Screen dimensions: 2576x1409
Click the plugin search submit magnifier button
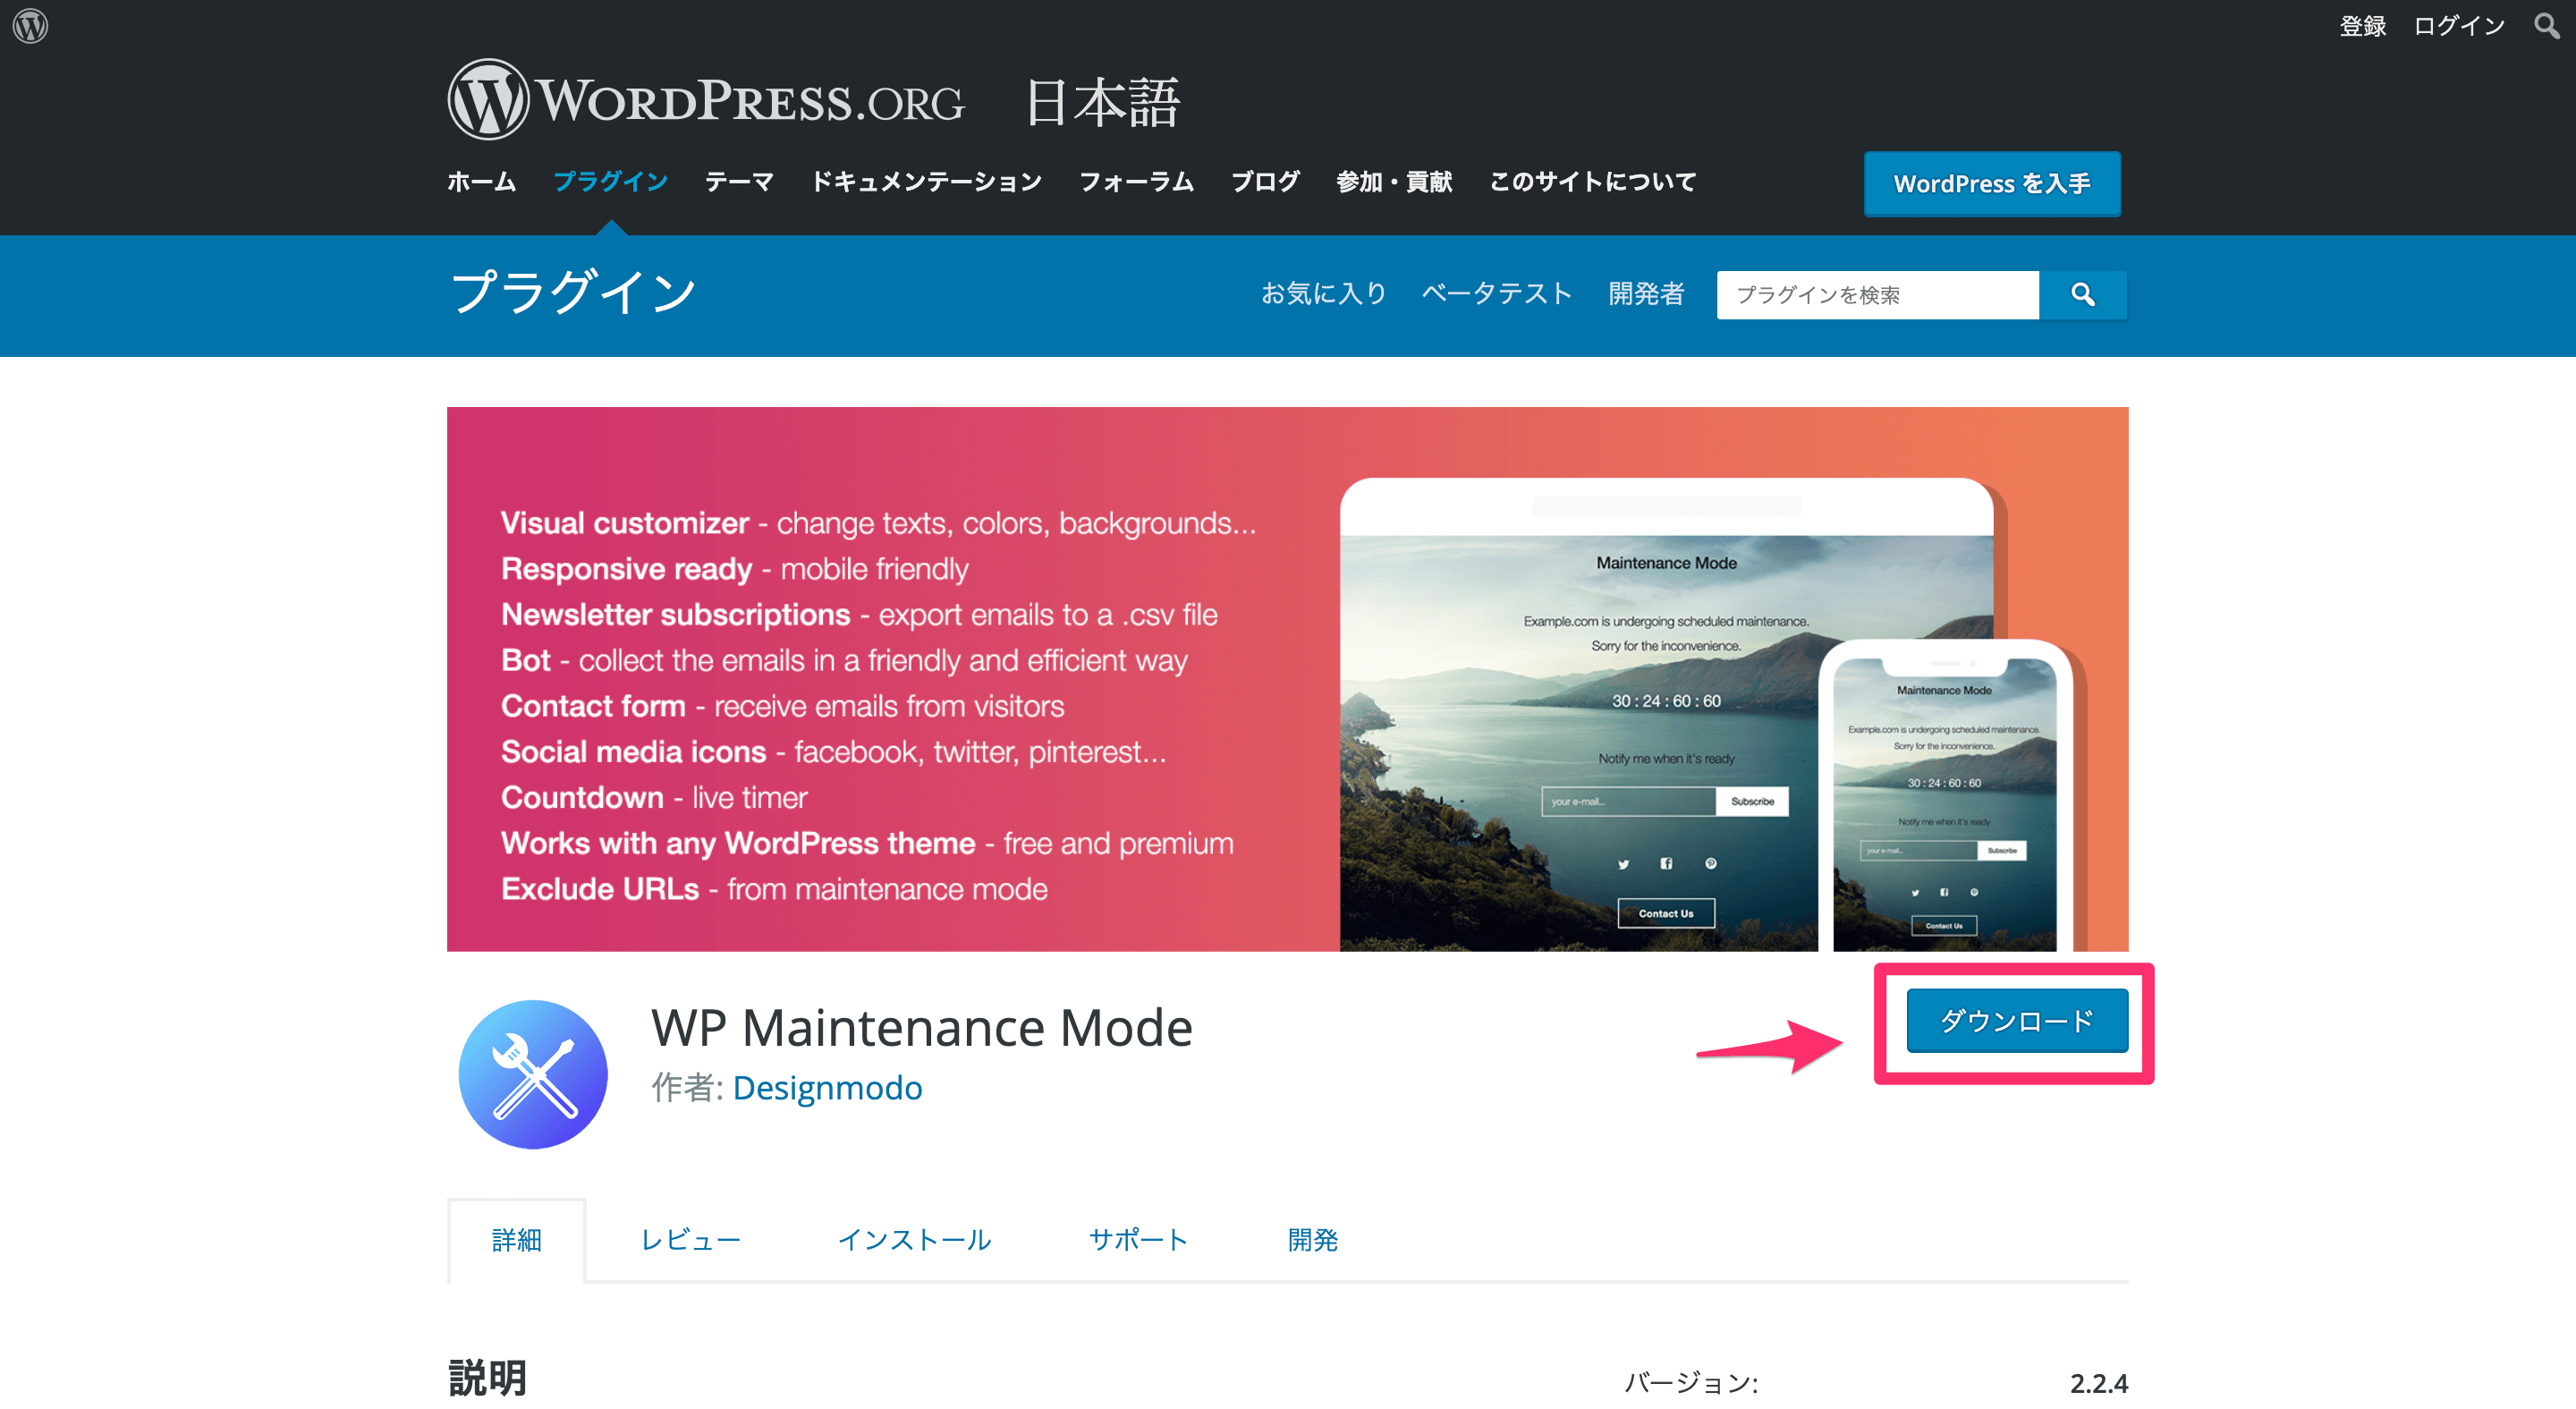click(2082, 294)
